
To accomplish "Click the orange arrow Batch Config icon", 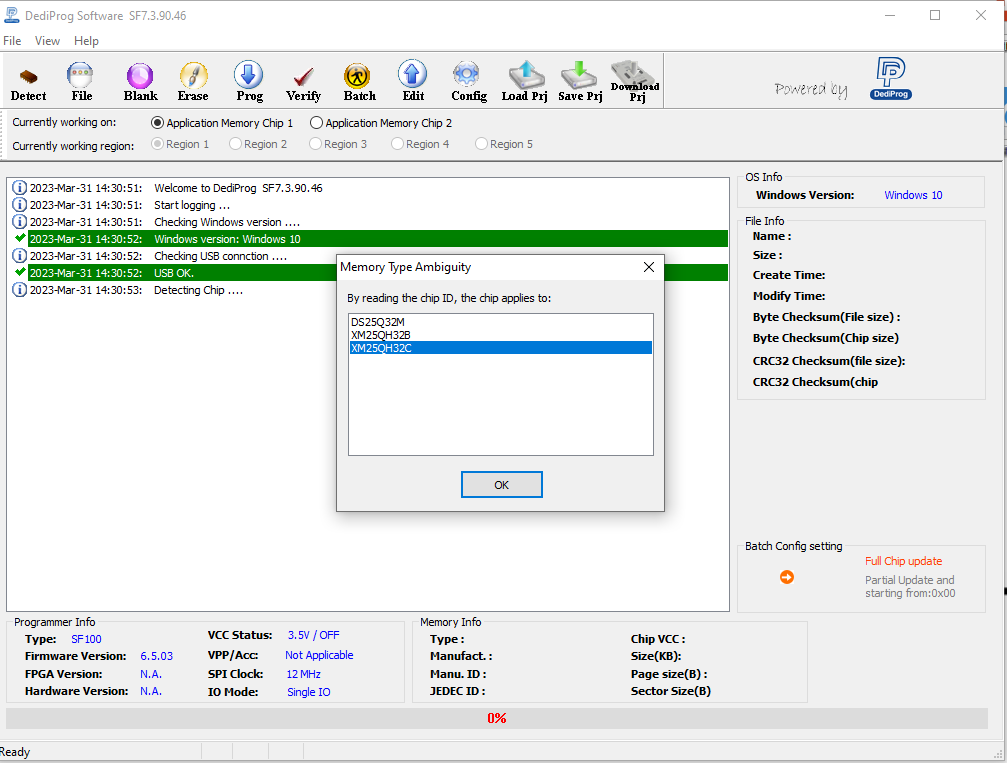I will click(x=787, y=577).
